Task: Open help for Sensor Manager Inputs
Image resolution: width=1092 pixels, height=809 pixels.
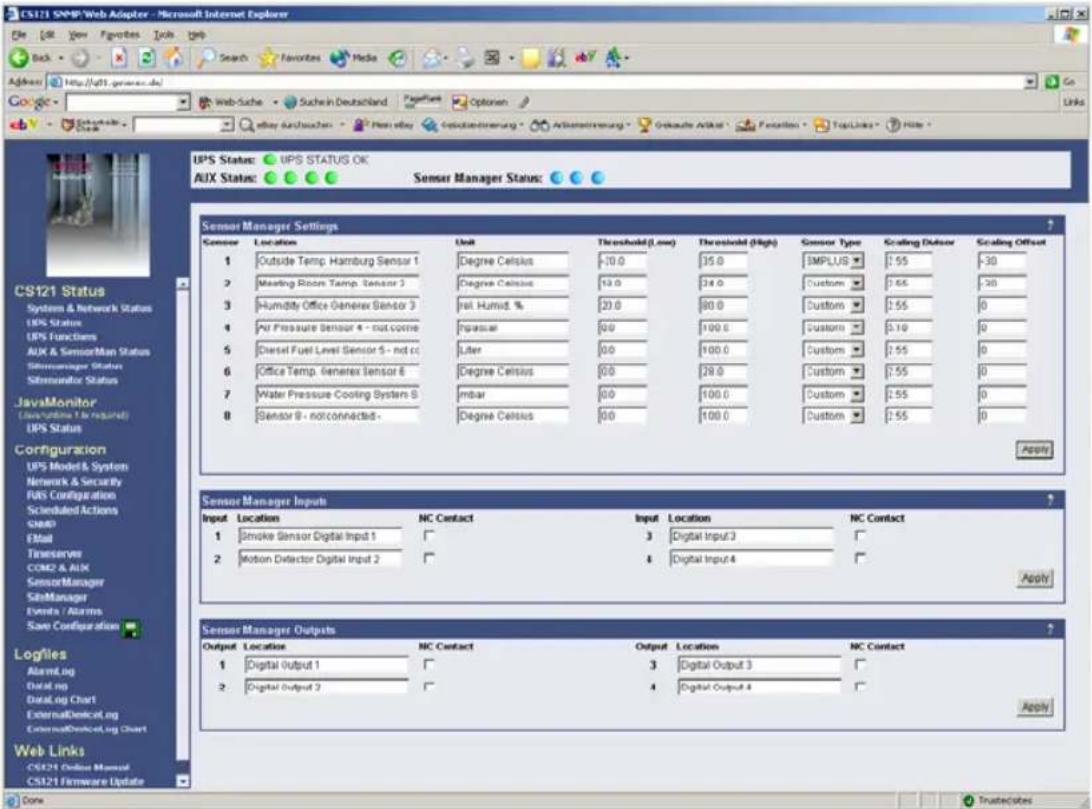Action: click(1051, 500)
